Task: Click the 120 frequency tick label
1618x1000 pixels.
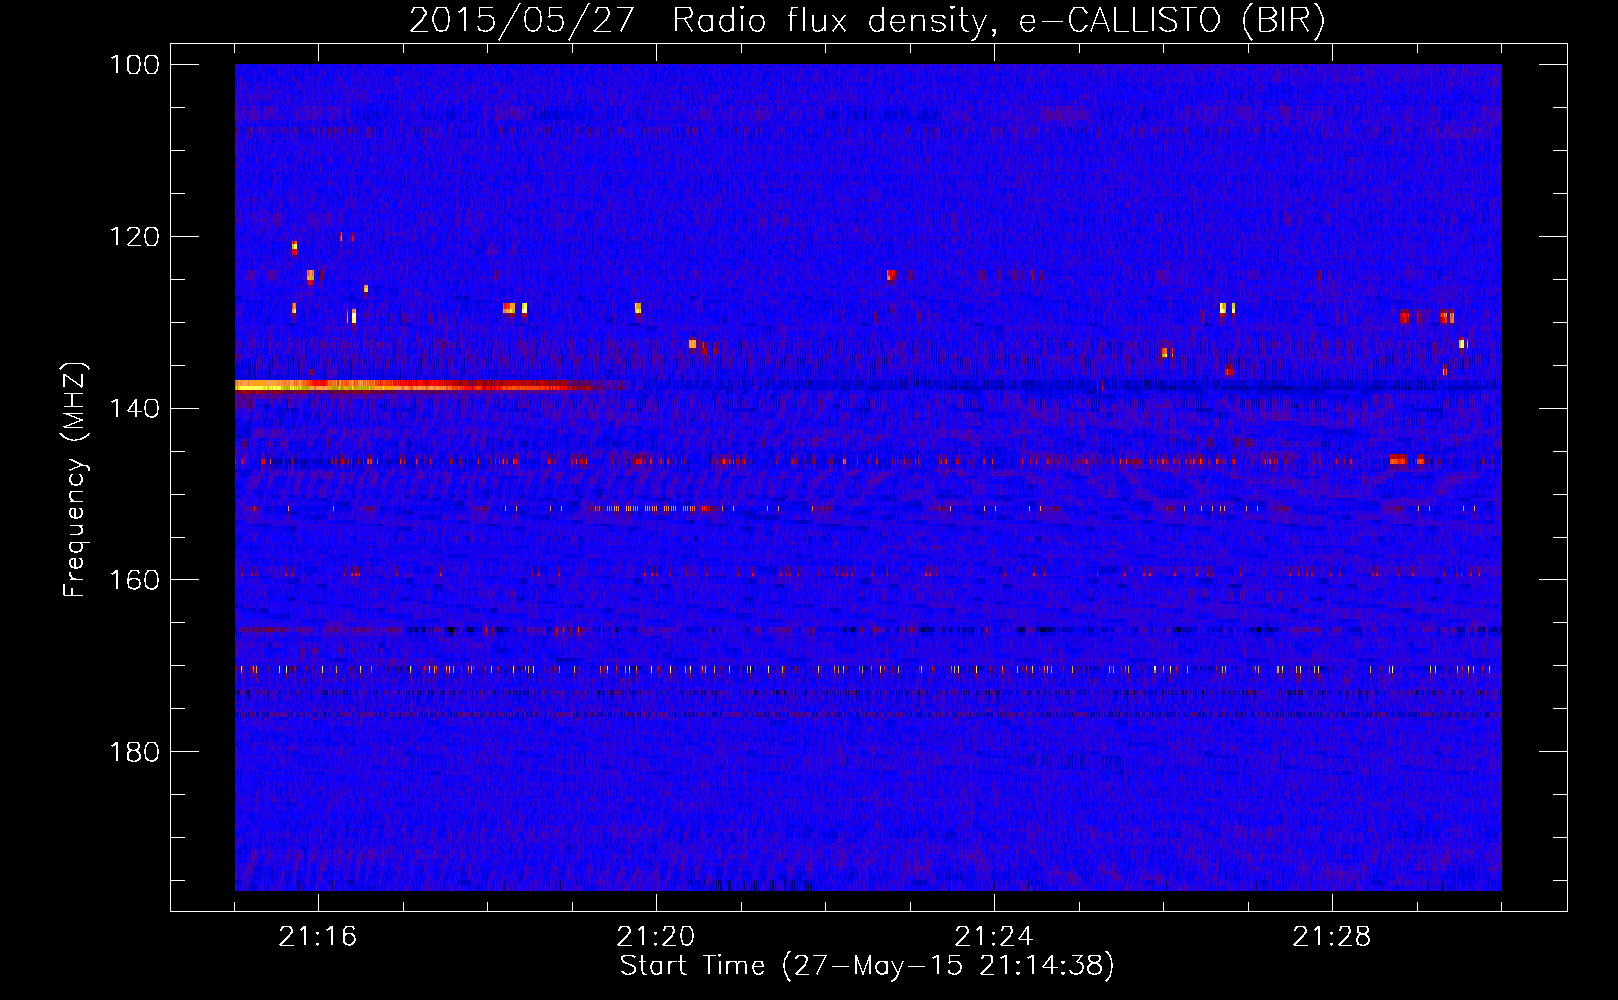Action: tap(133, 237)
